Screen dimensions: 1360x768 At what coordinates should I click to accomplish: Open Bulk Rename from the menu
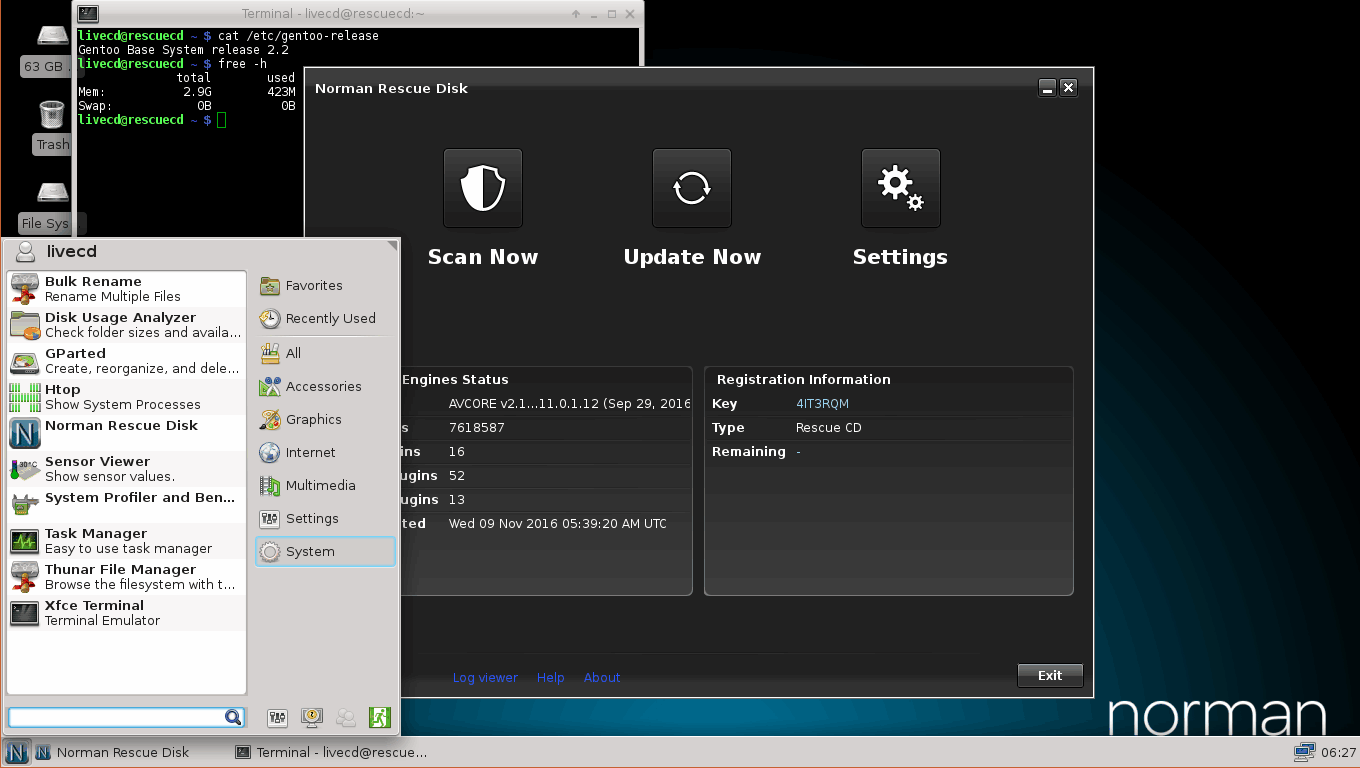tap(126, 289)
